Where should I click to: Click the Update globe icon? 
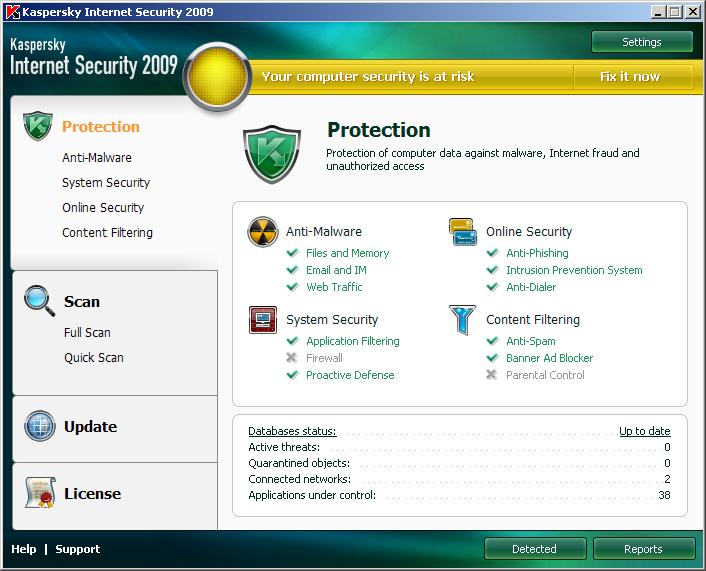tap(39, 426)
